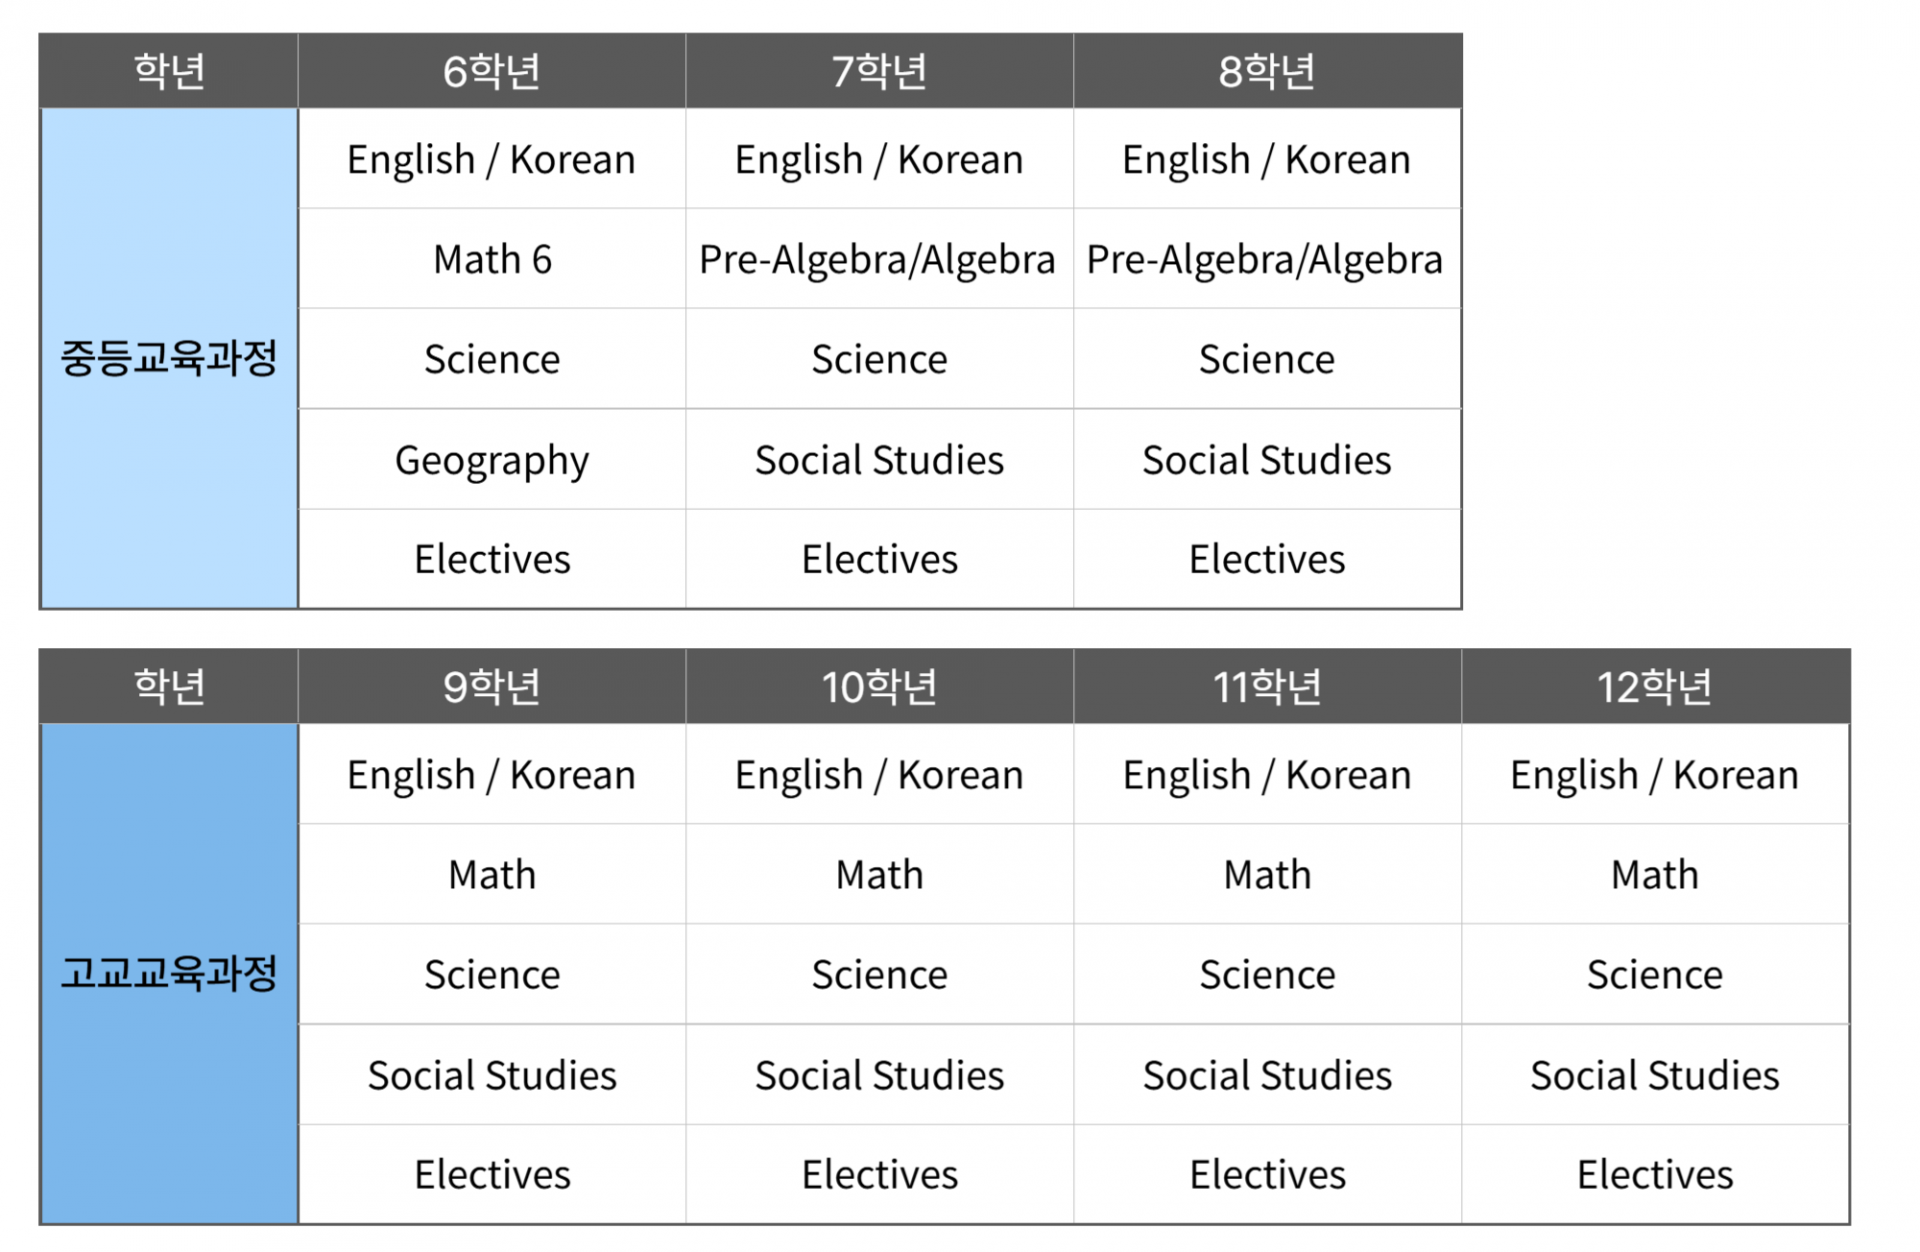This screenshot has height=1252, width=1920.
Task: Select English / Korean under 11학년
Action: tap(1266, 775)
